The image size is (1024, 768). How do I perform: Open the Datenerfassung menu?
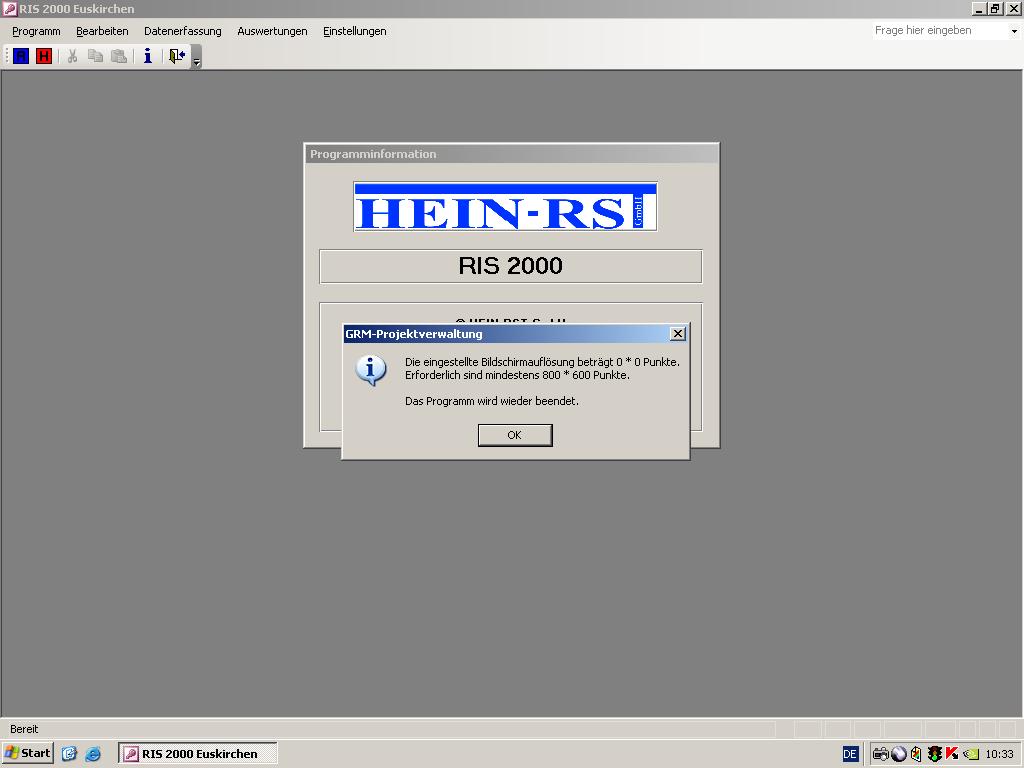[182, 31]
